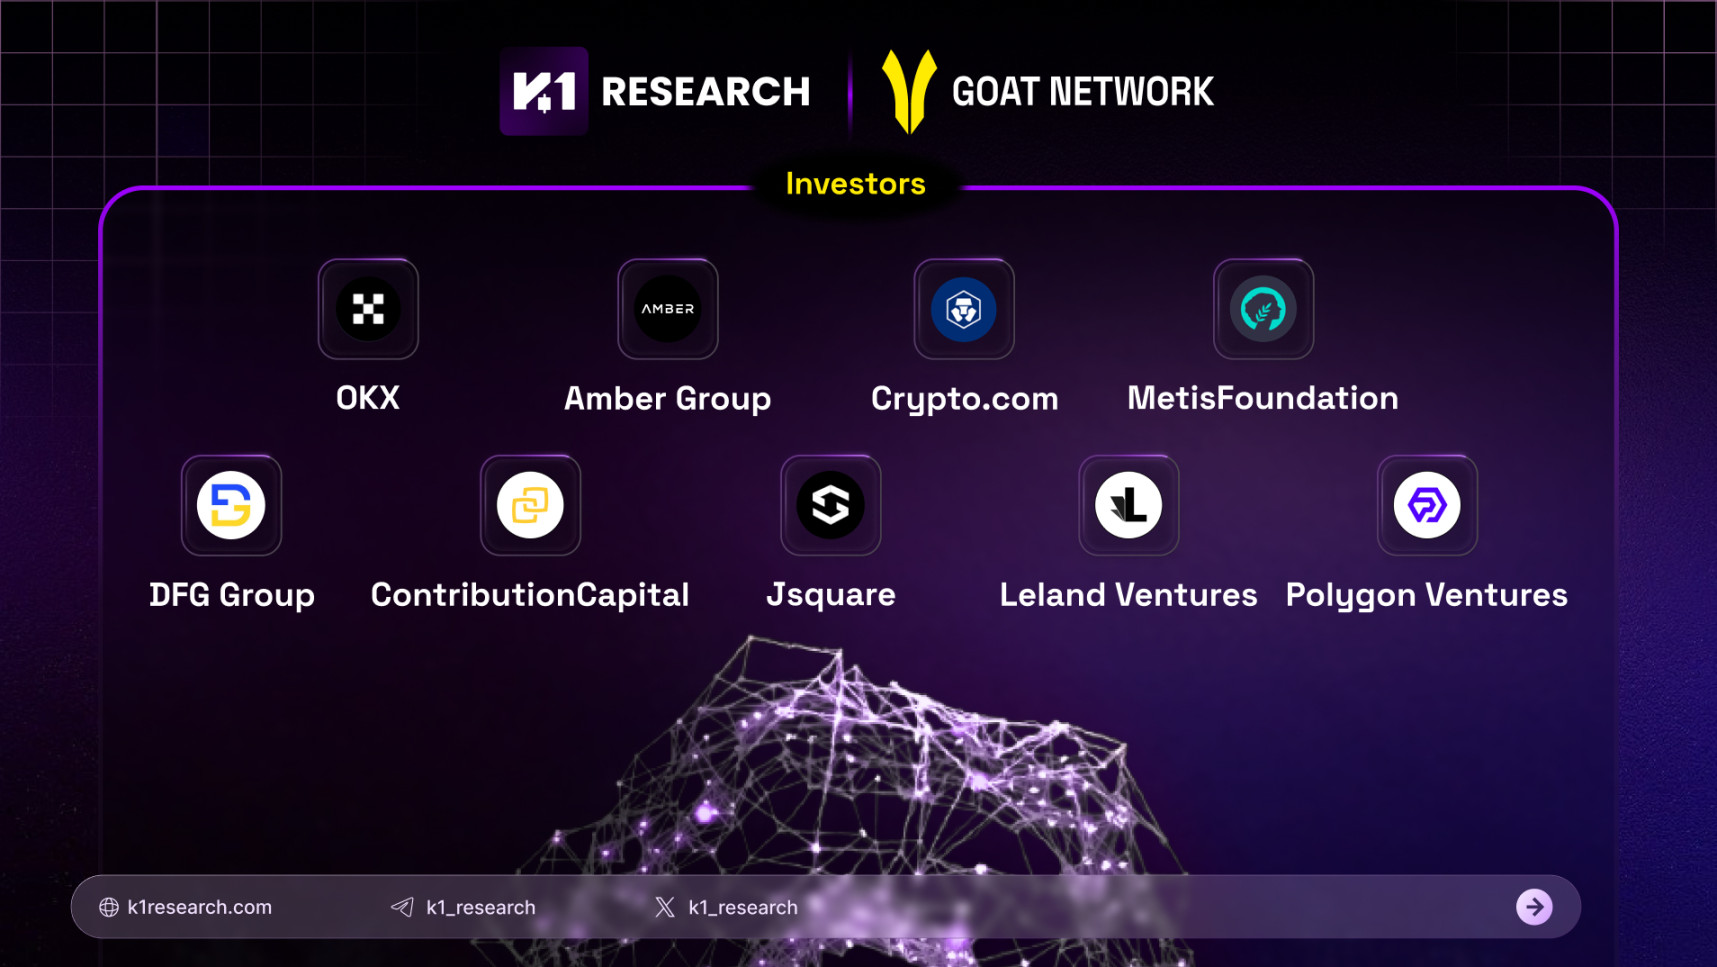The width and height of the screenshot is (1717, 967).
Task: Click the Amber Group logo icon
Action: click(x=668, y=309)
